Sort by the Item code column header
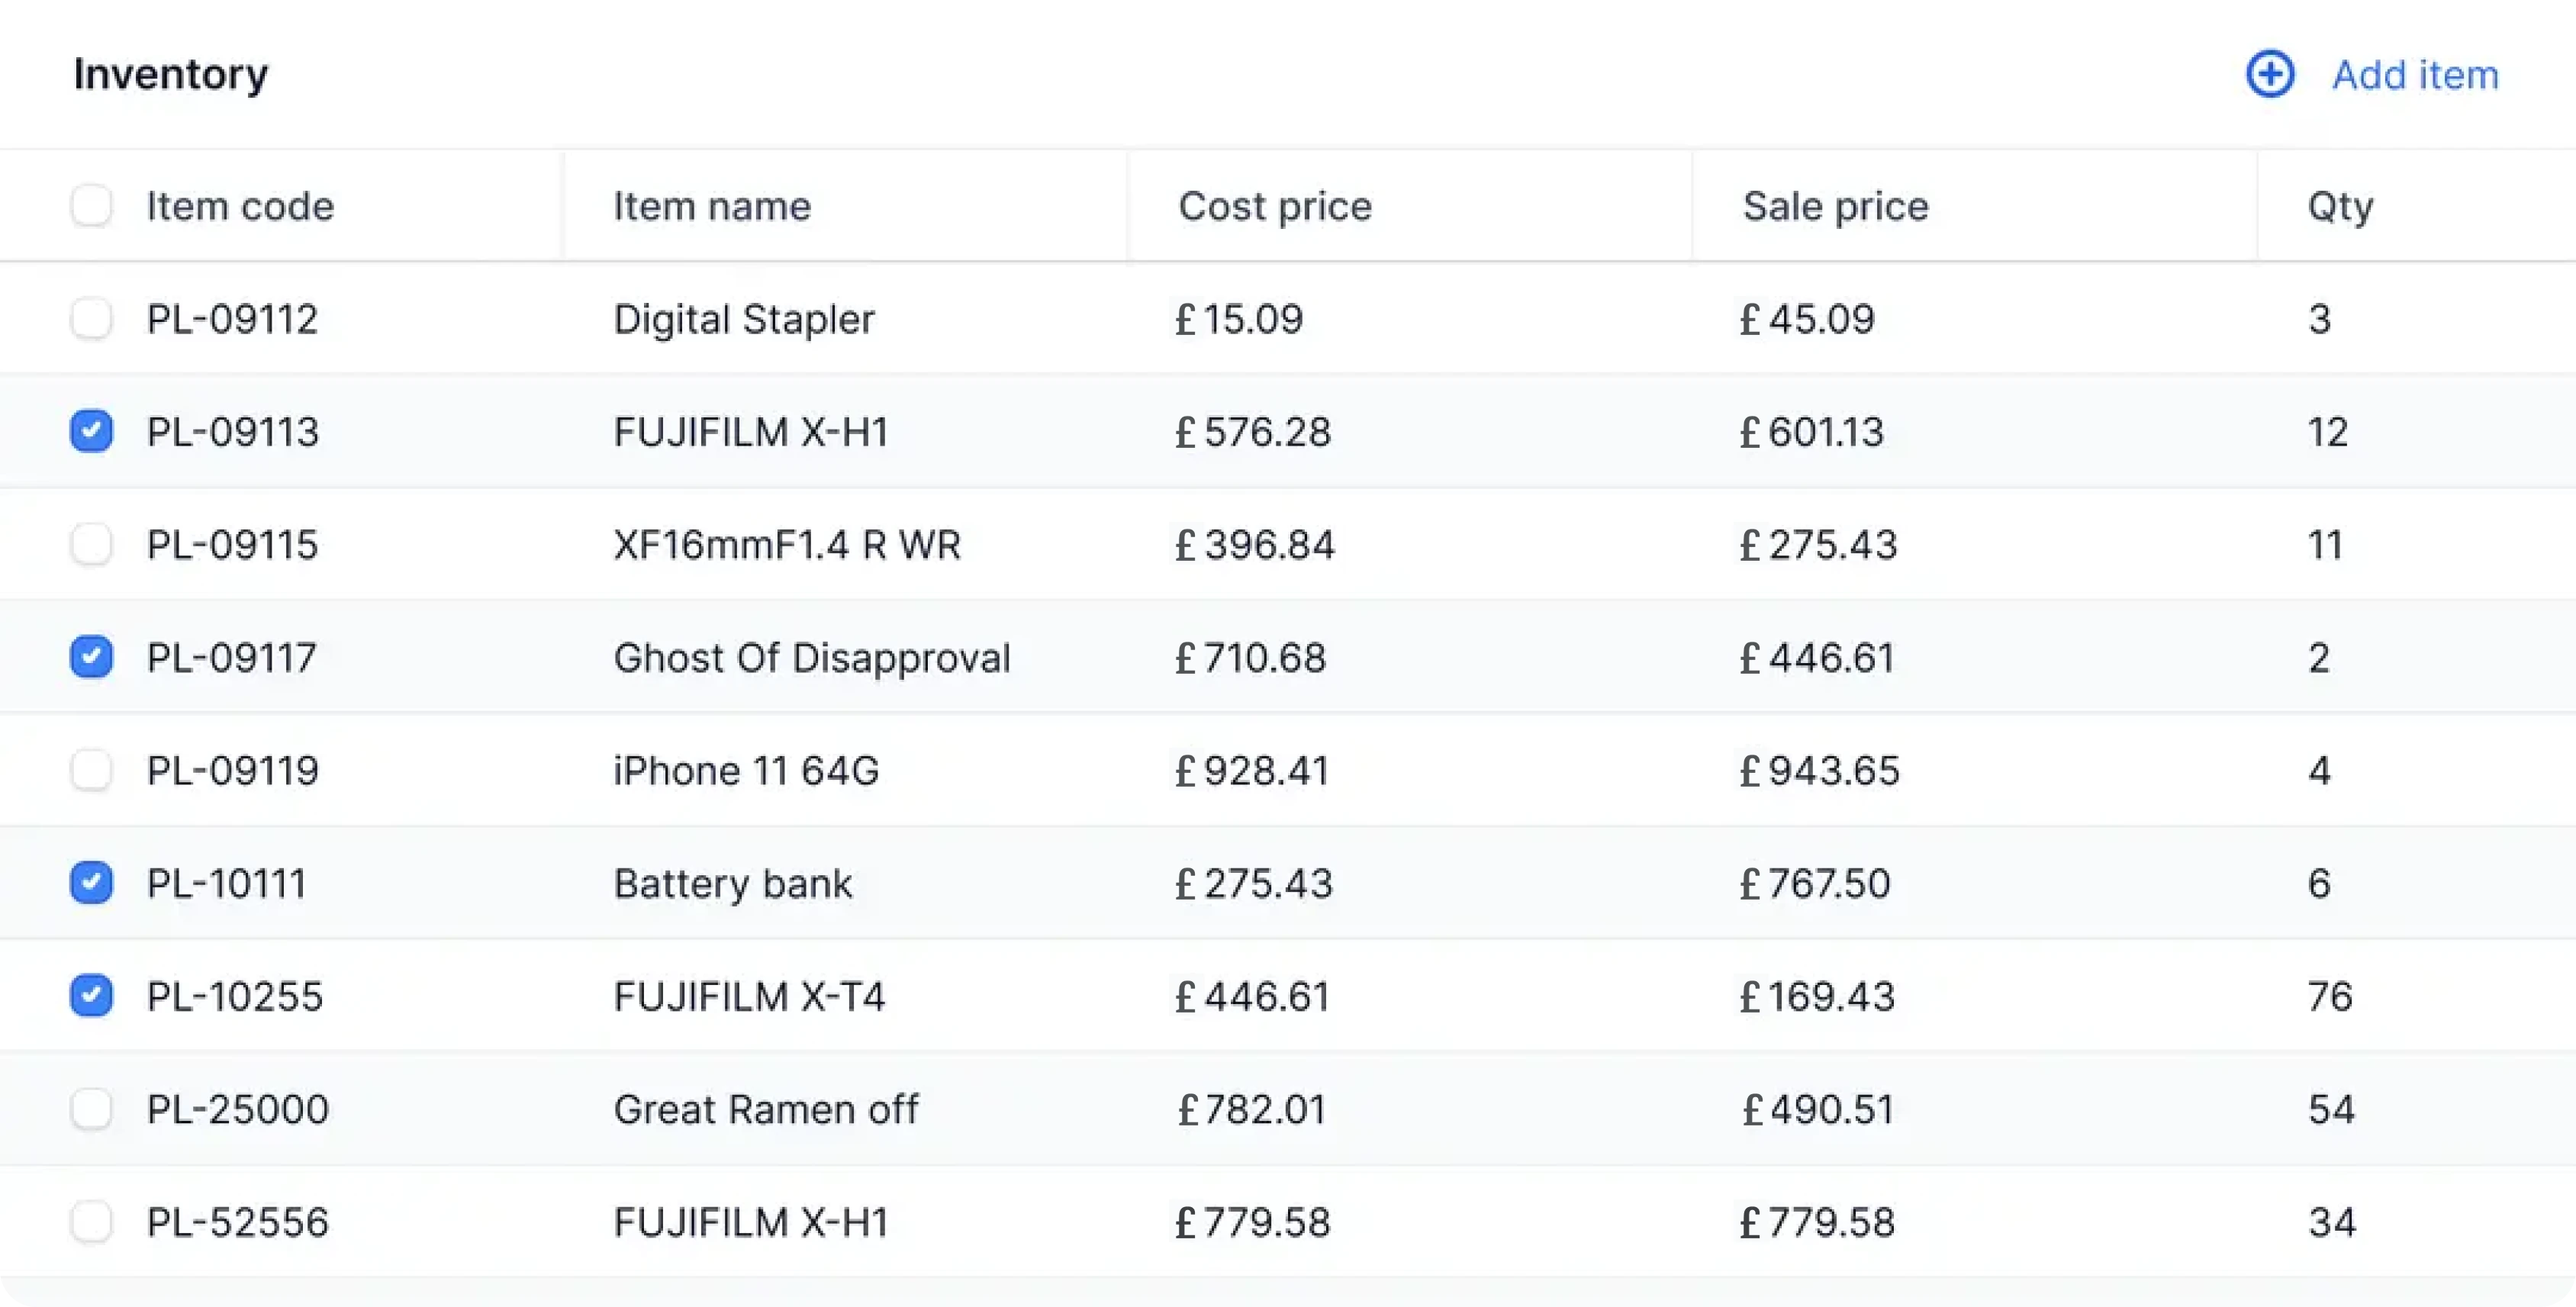This screenshot has height=1307, width=2576. coord(240,206)
